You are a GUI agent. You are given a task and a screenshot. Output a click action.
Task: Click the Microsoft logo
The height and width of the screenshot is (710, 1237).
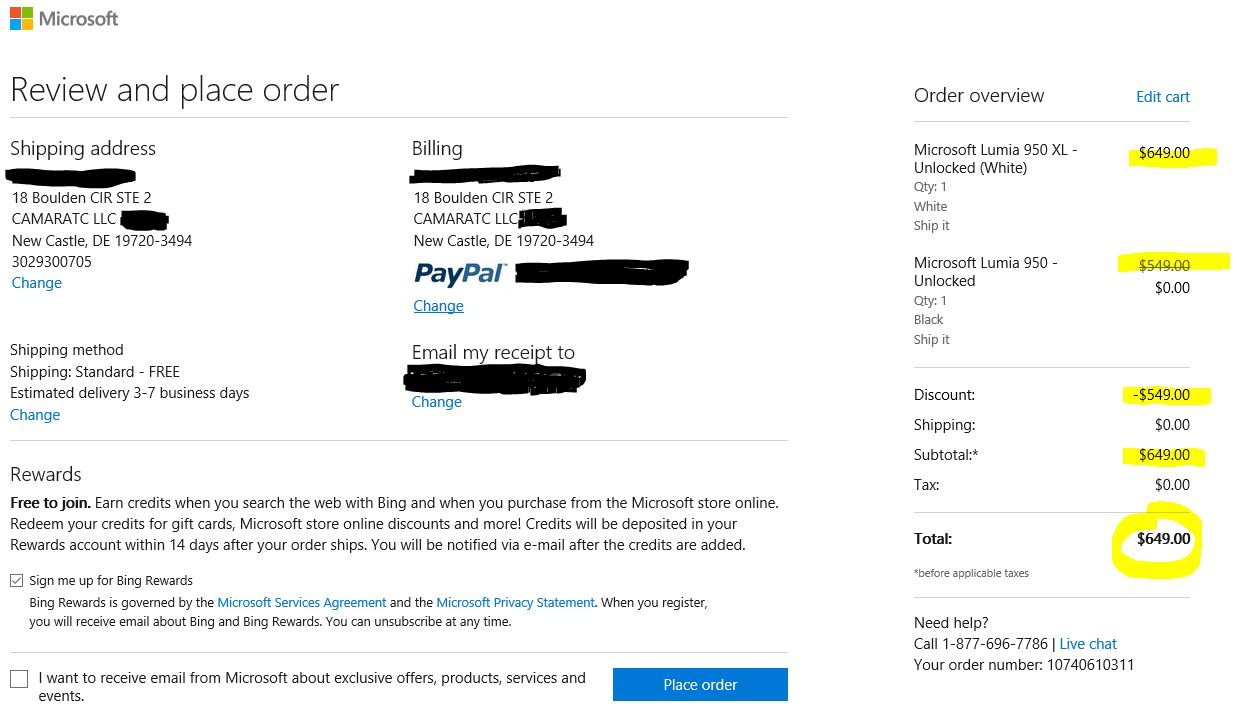click(64, 19)
